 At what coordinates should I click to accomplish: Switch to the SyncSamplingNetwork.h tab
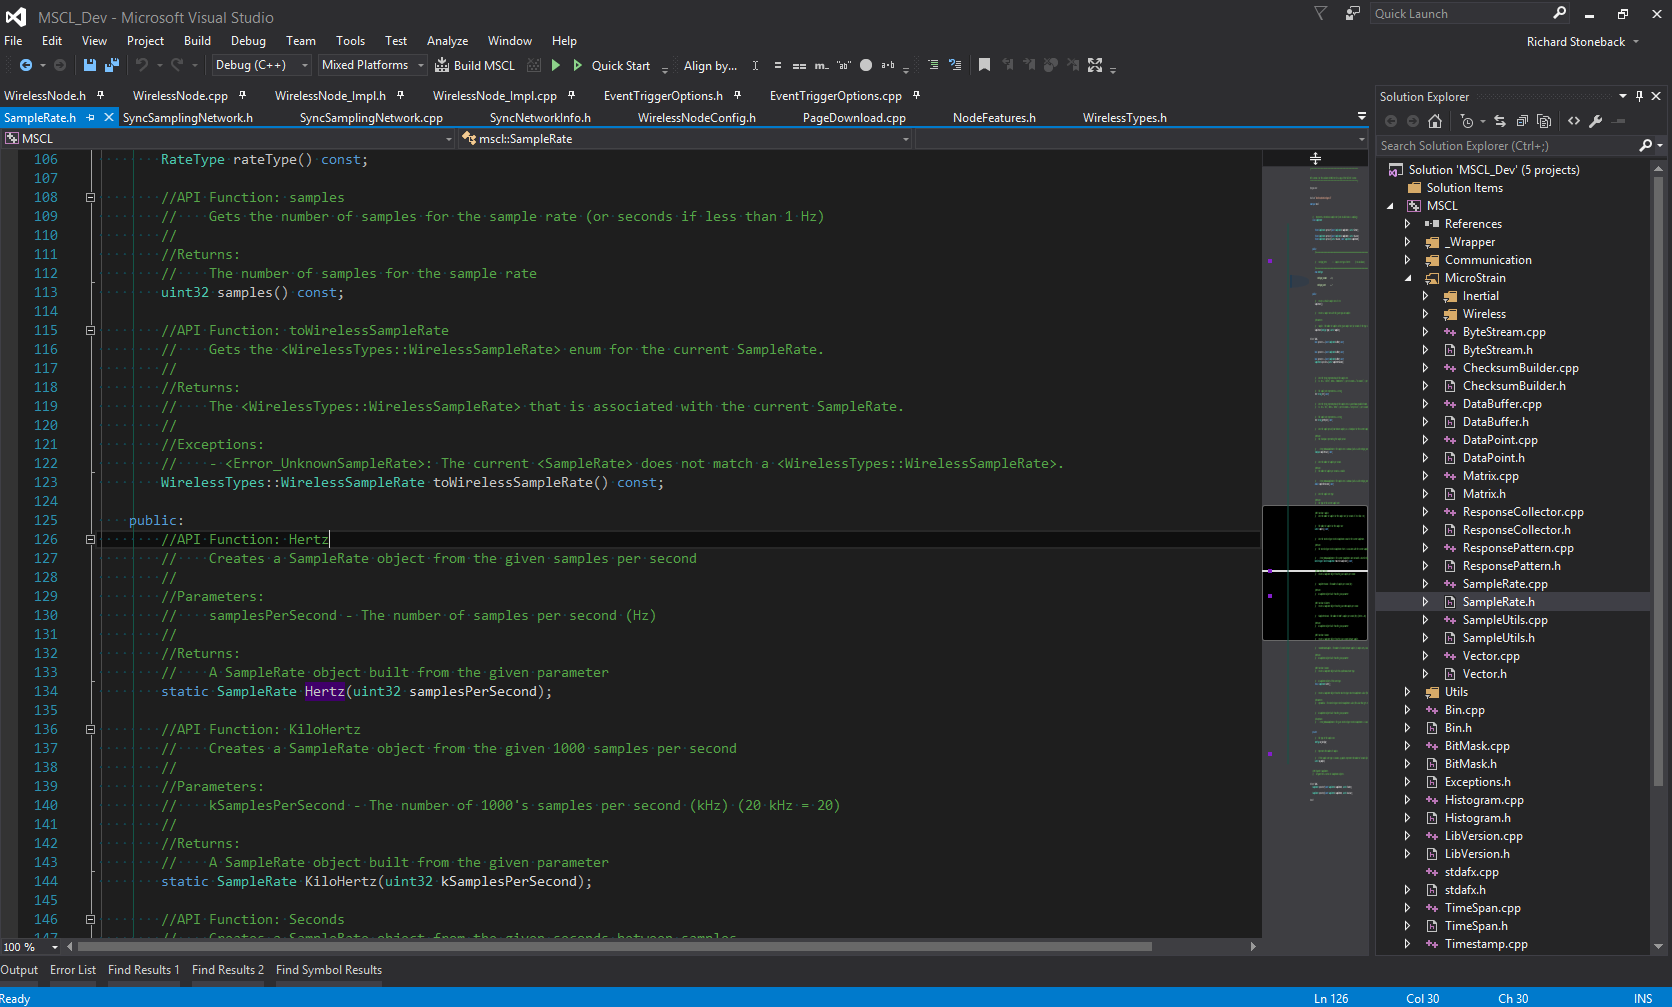click(x=187, y=118)
